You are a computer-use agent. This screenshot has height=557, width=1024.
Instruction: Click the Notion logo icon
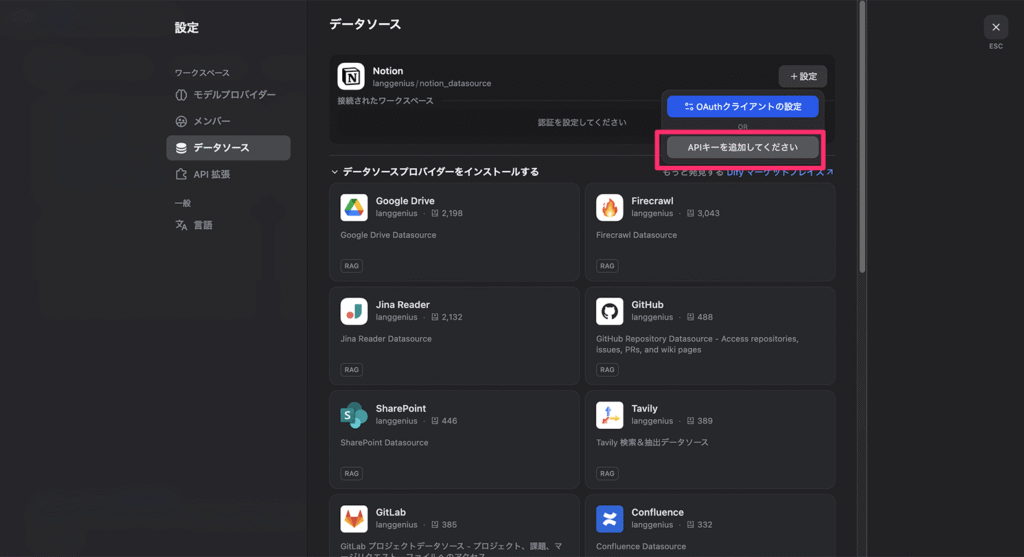pos(351,77)
